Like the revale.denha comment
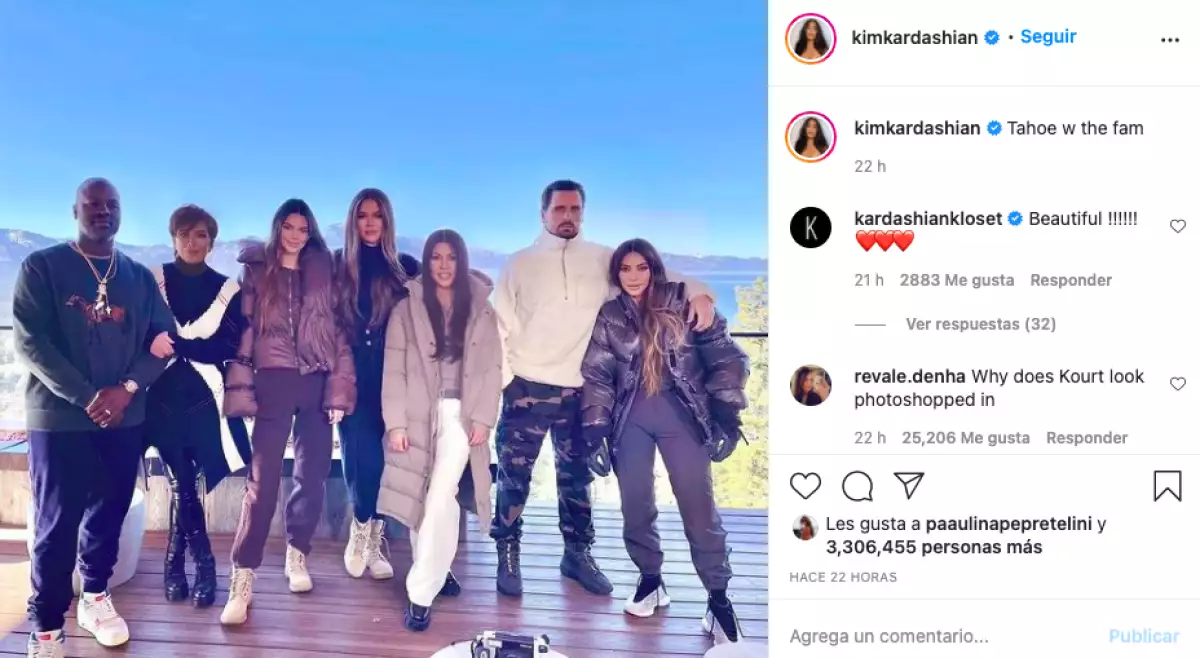 tap(1178, 384)
